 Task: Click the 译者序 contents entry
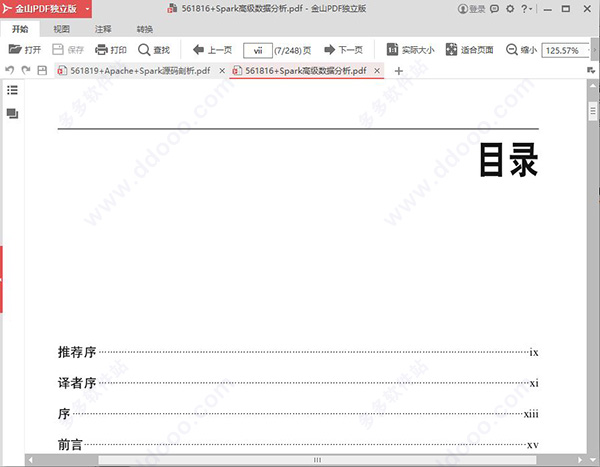click(298, 383)
